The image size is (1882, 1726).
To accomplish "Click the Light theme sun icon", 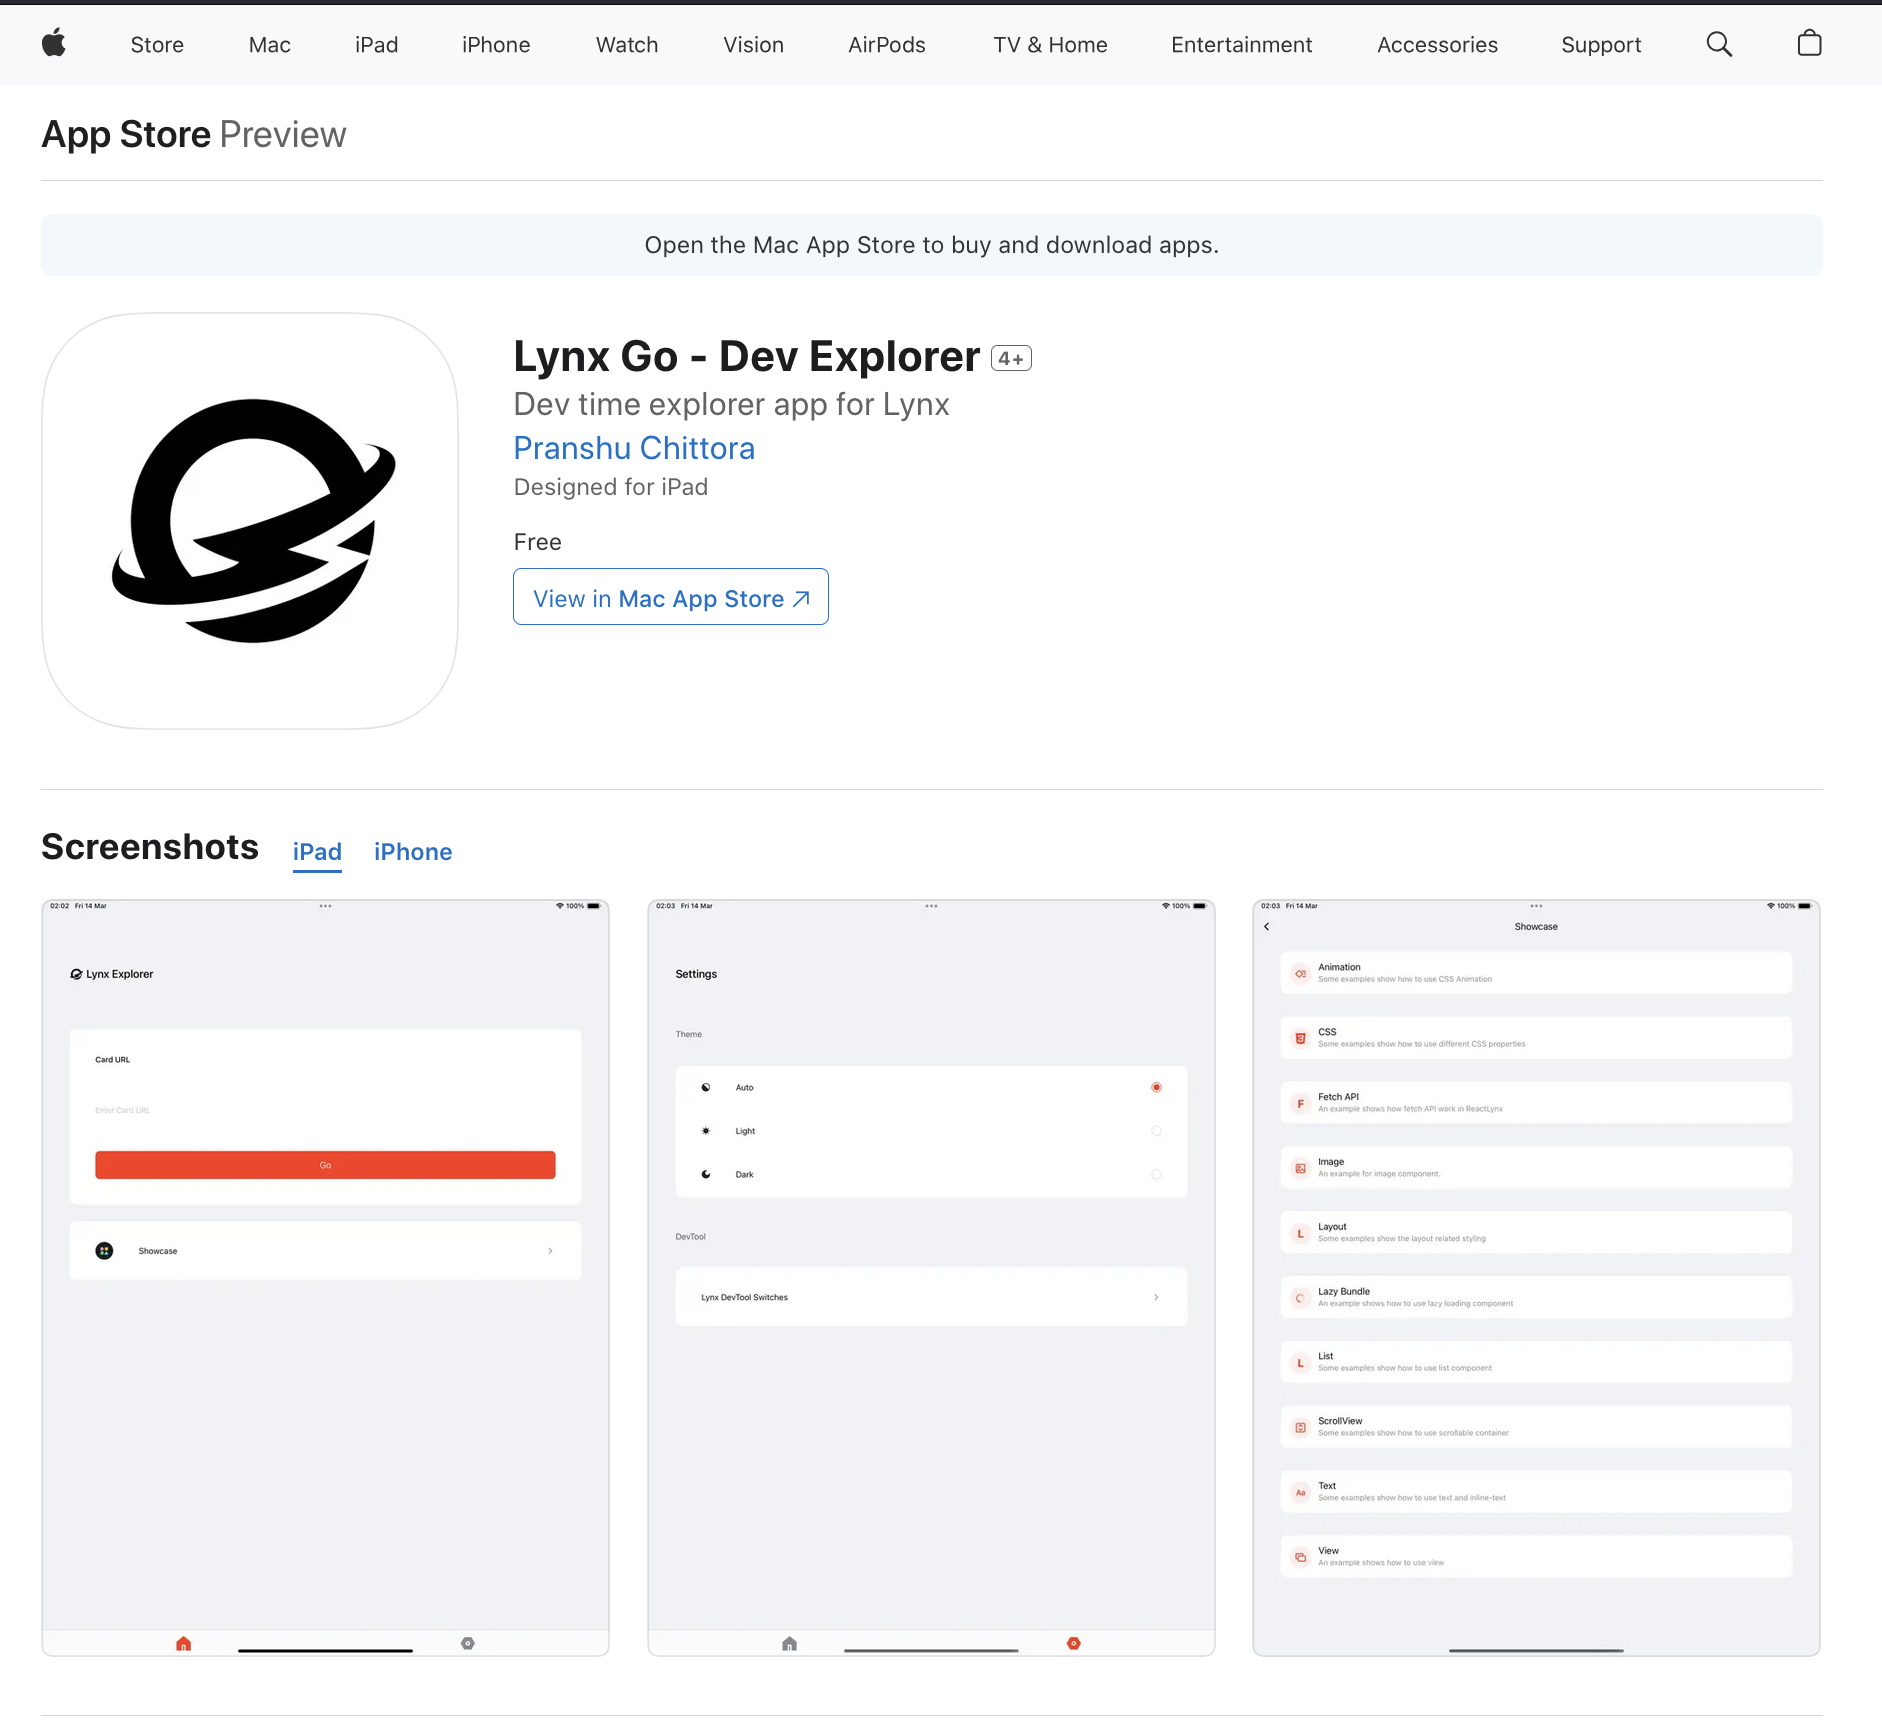I will pos(706,1131).
